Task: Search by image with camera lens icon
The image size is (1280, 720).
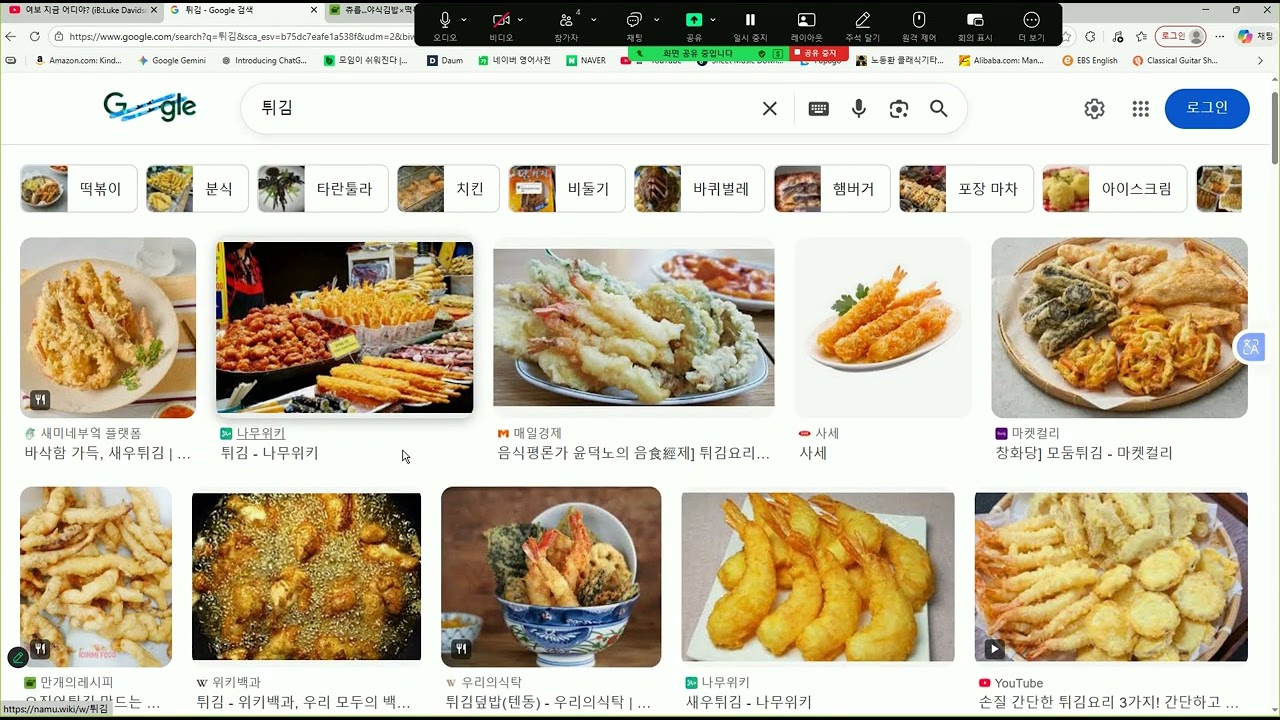Action: pos(899,109)
